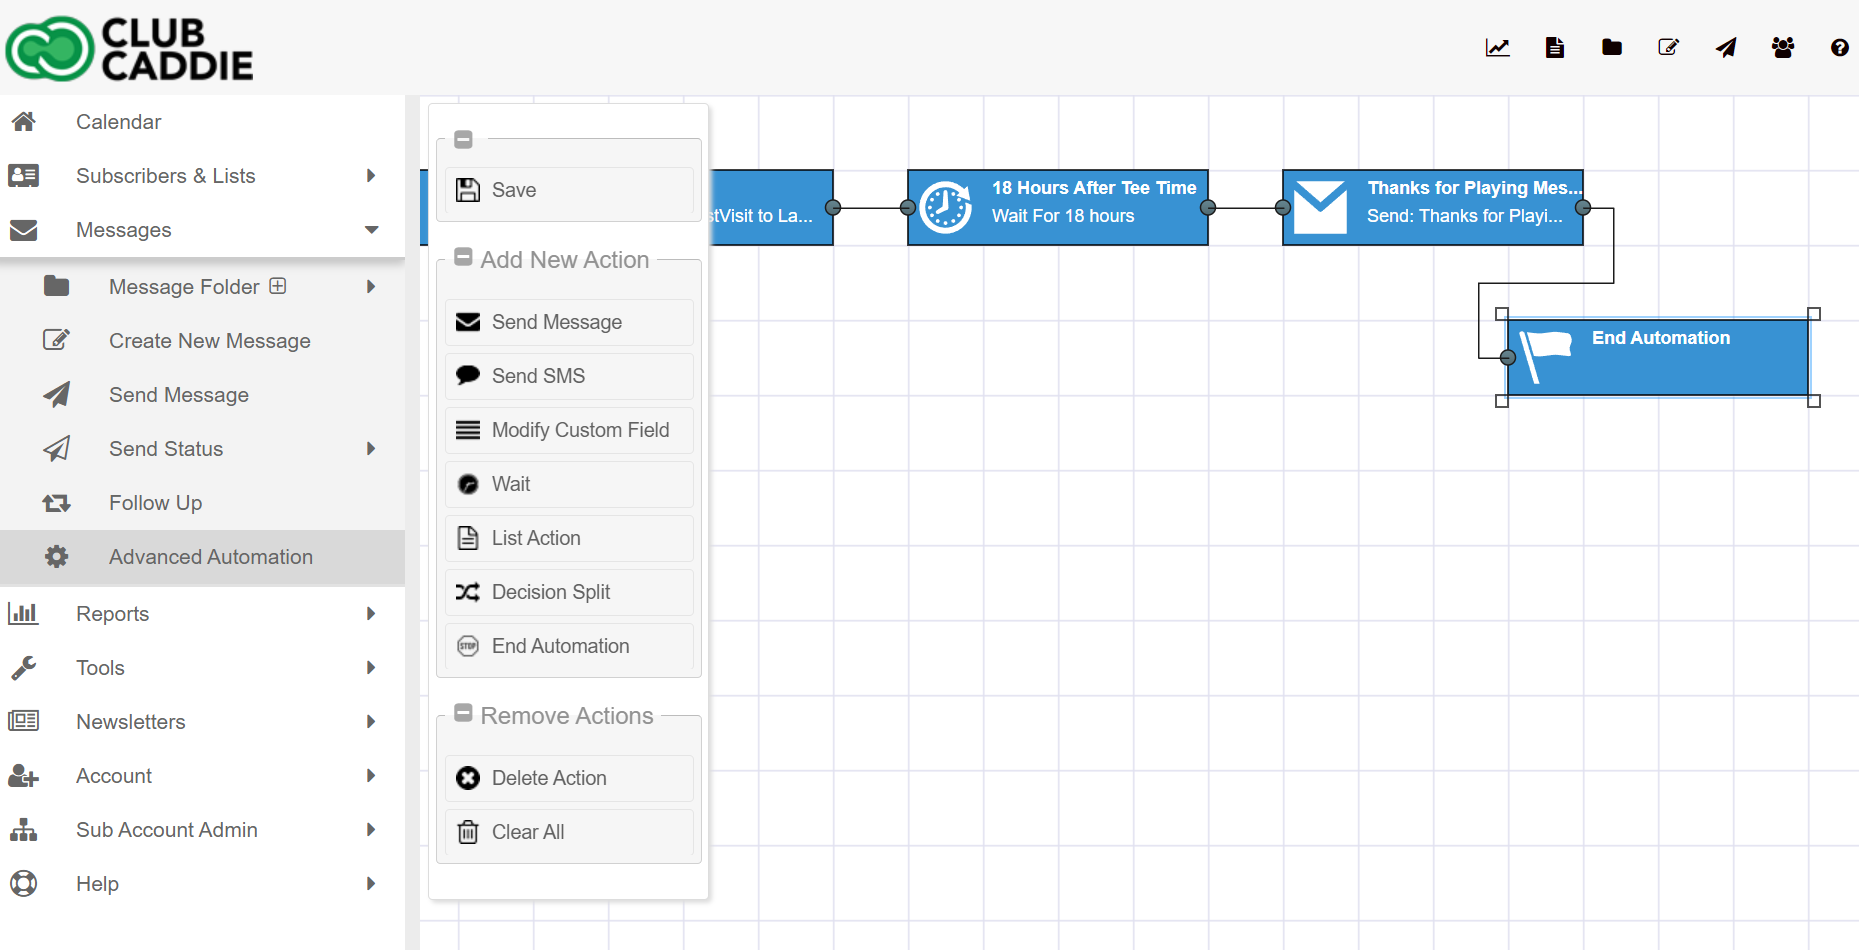
Task: Click the compose edit icon in top toolbar
Action: tap(1669, 47)
